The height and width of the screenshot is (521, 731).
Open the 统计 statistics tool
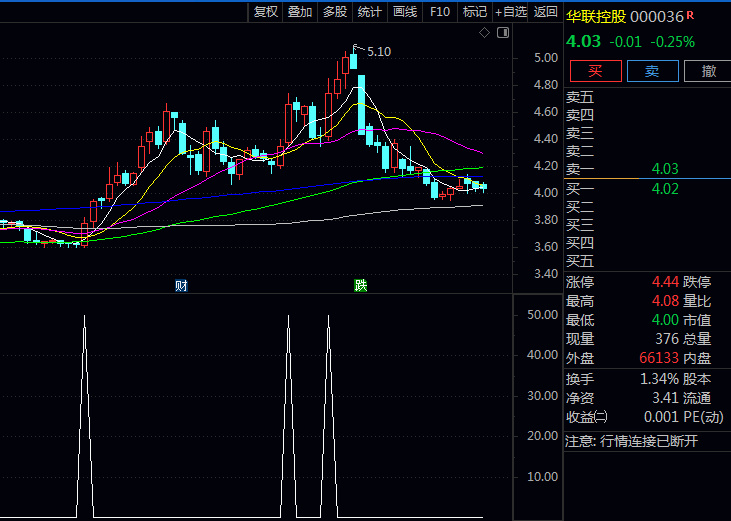[x=370, y=12]
